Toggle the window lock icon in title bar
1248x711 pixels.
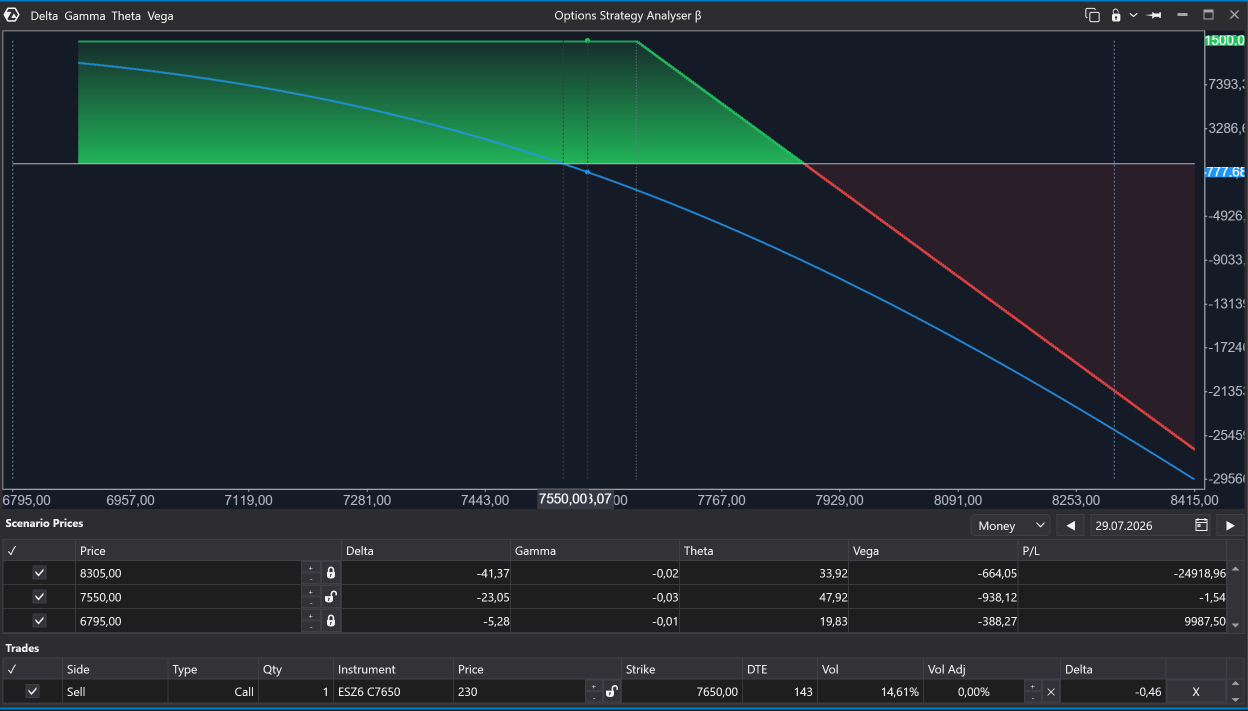1116,15
